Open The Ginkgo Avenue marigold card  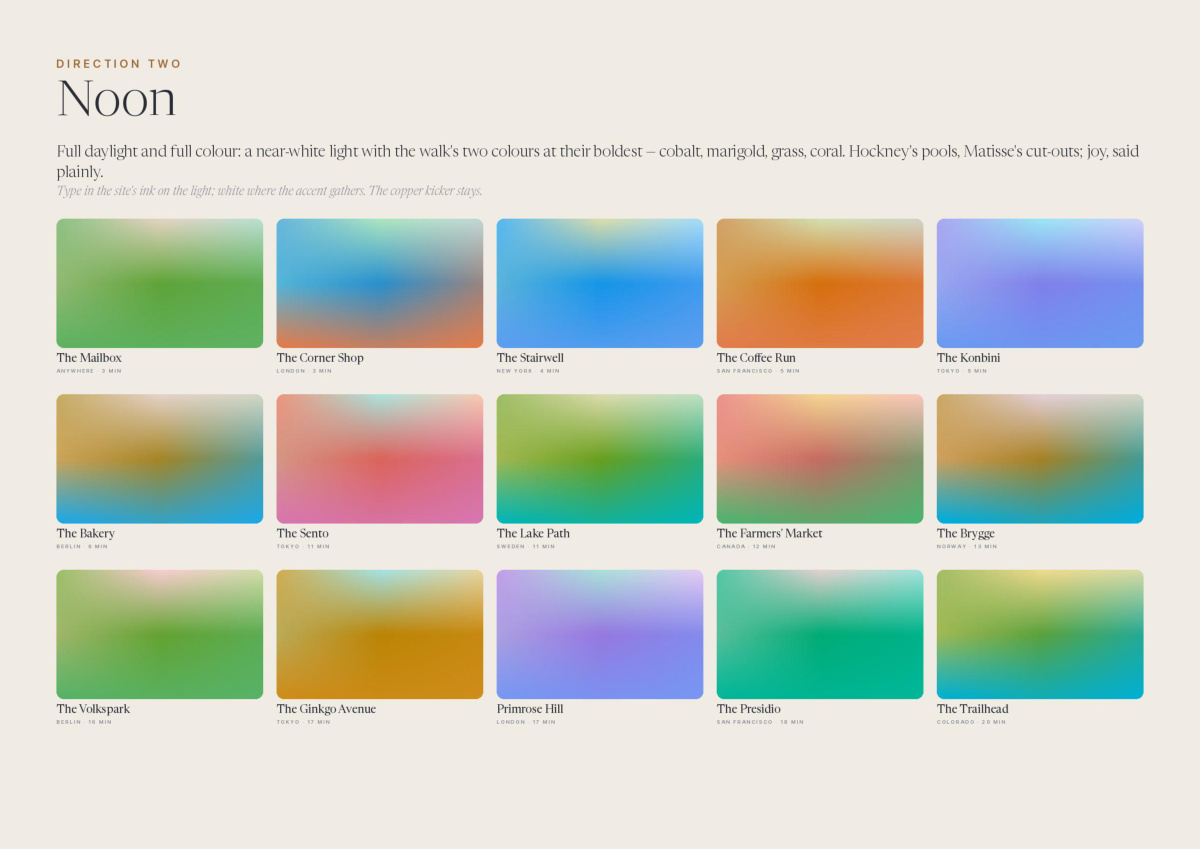[380, 634]
